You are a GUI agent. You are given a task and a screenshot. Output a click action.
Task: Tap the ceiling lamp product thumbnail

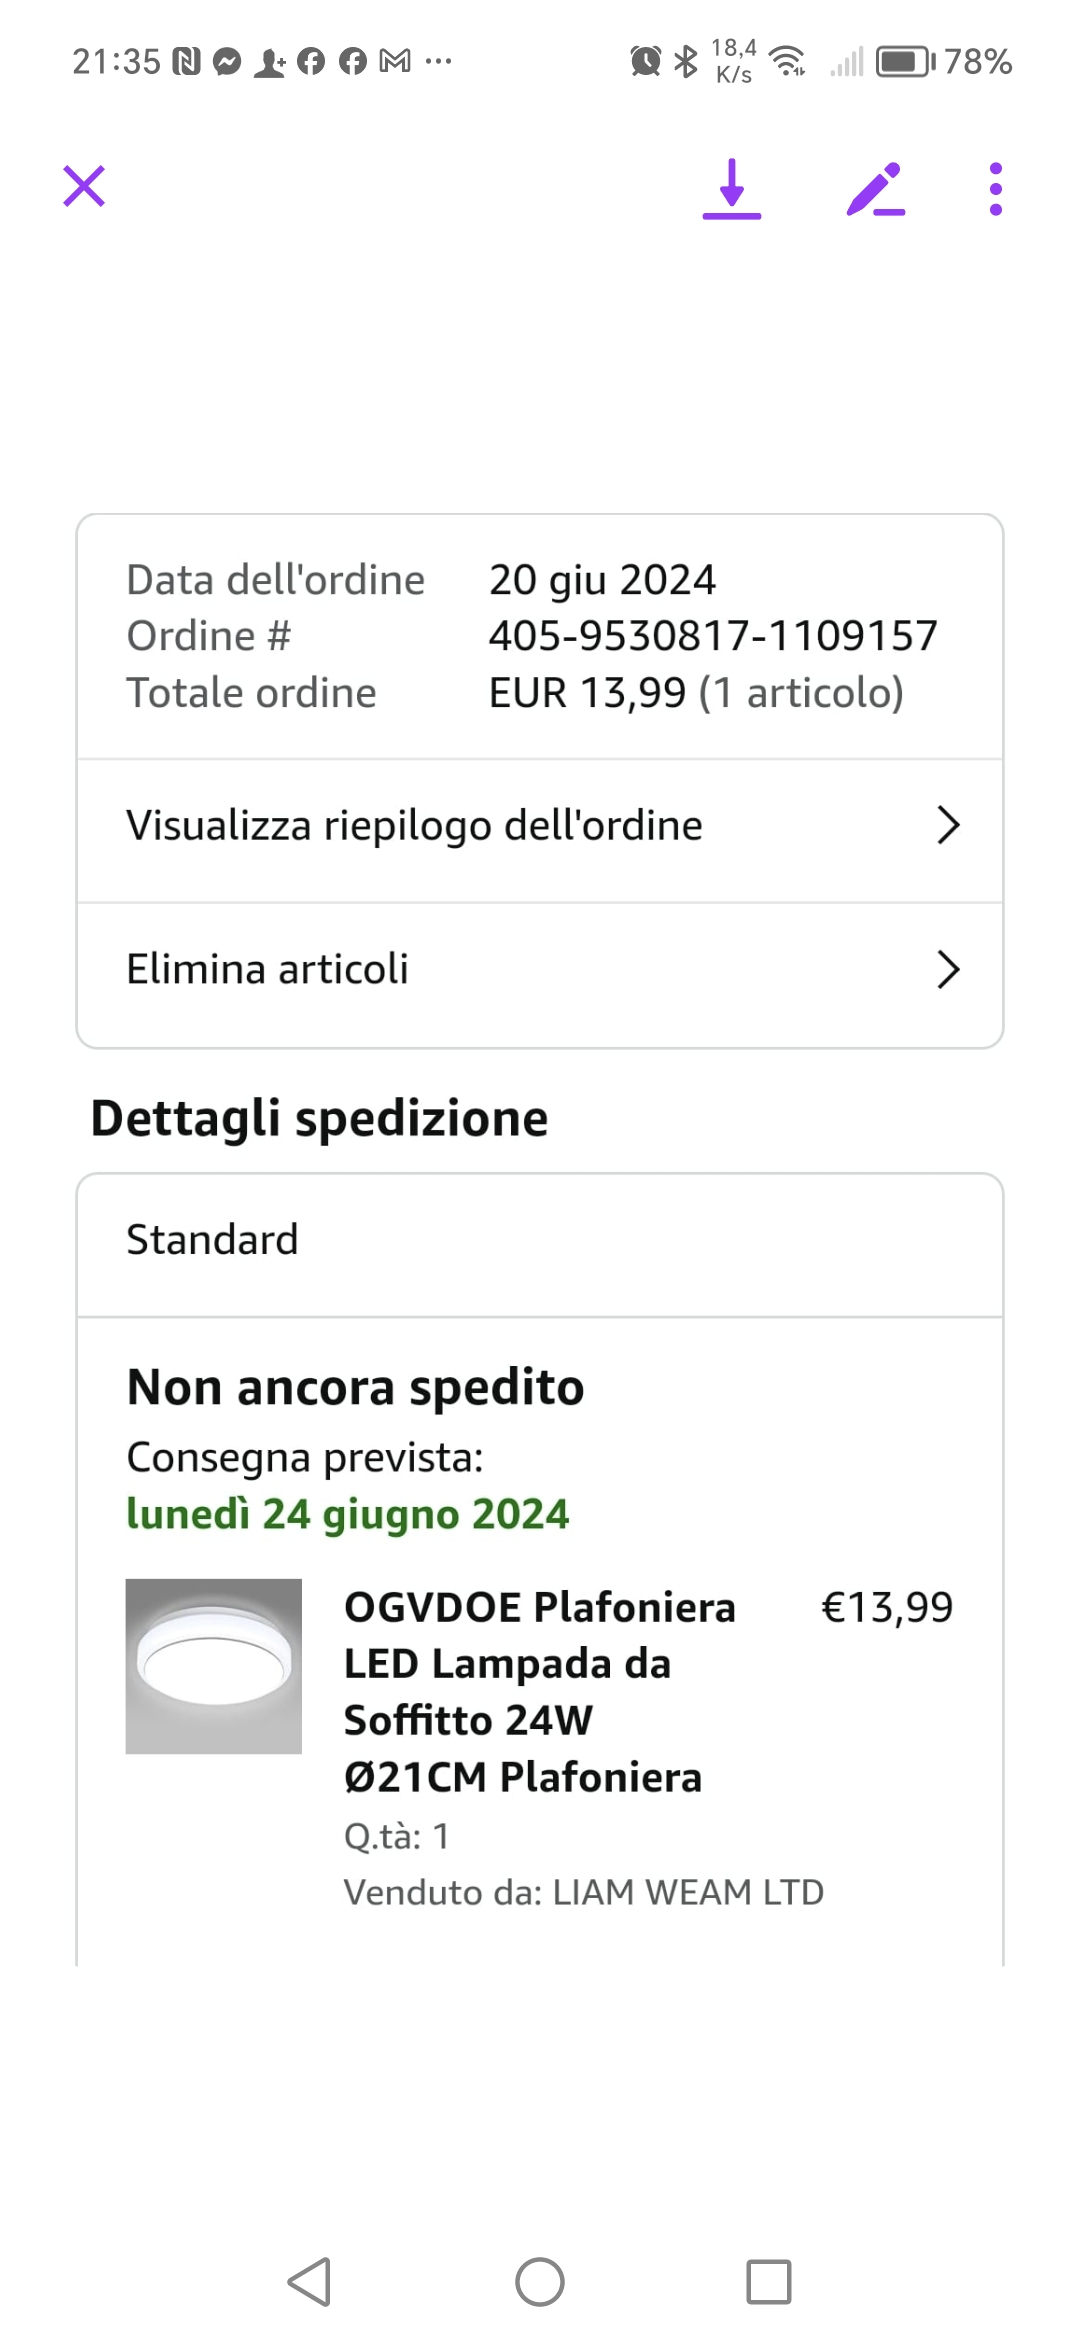[213, 1666]
